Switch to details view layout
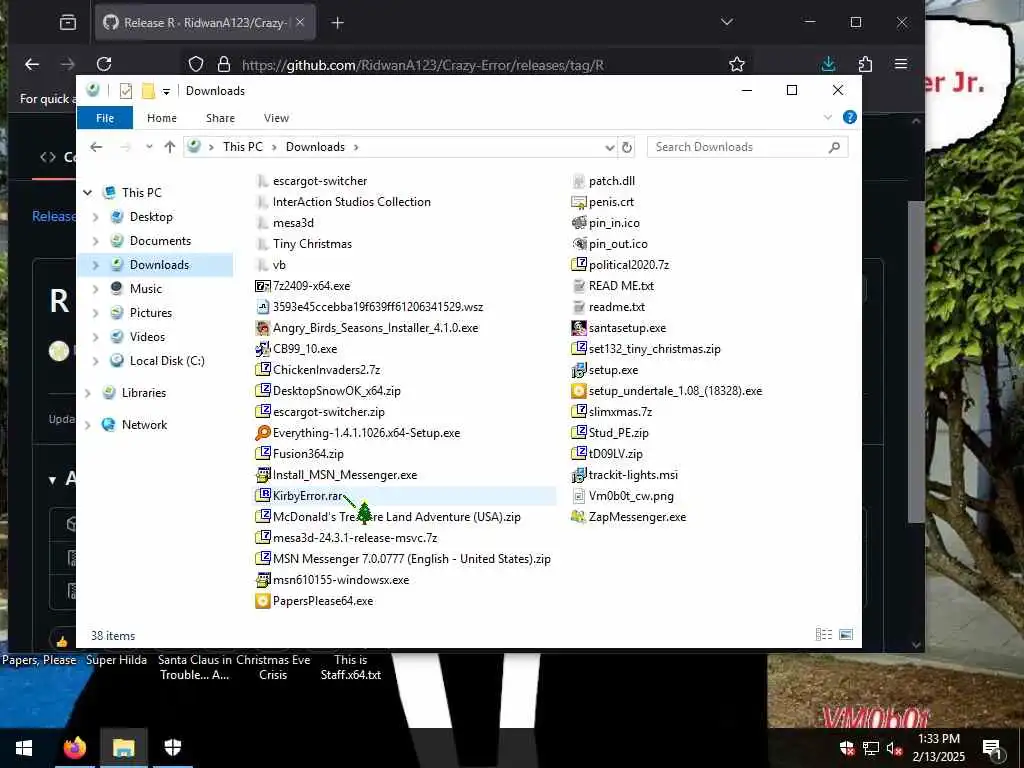1024x768 pixels. pyautogui.click(x=824, y=635)
